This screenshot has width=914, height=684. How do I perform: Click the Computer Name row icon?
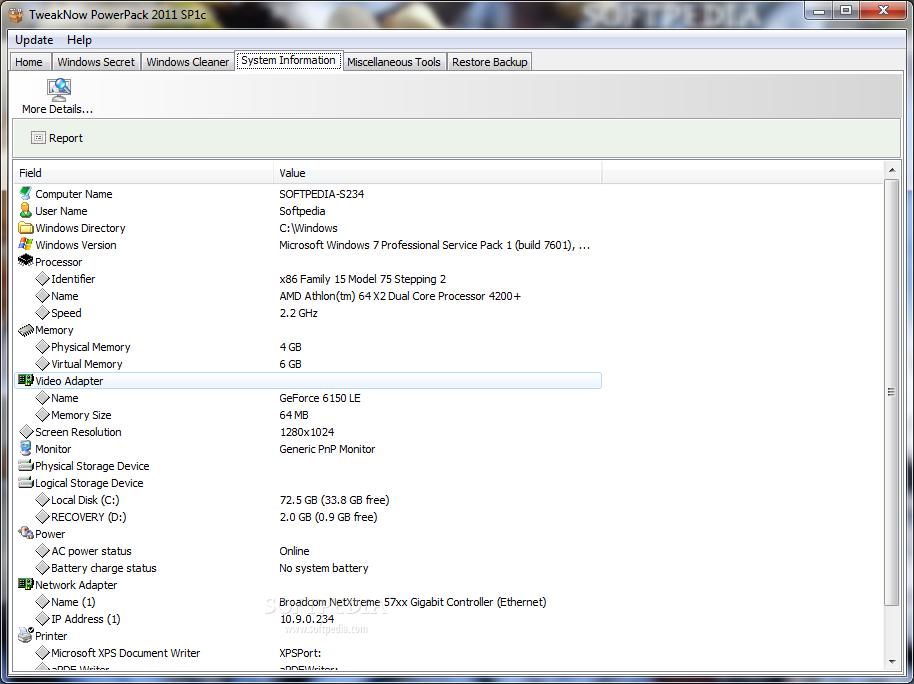point(25,194)
